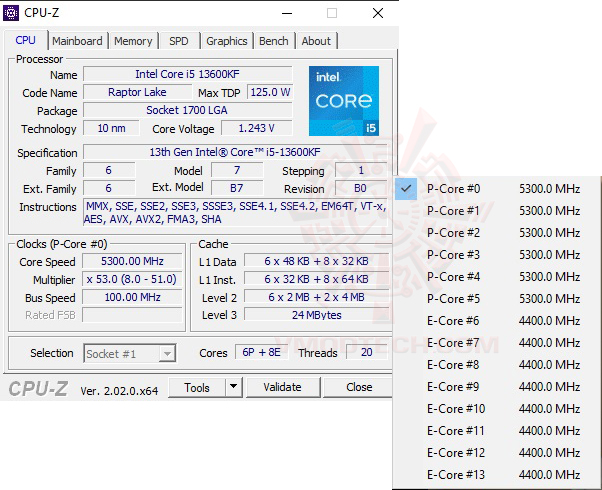Click the Core Speed value 5300.00 MHz

coord(132,261)
